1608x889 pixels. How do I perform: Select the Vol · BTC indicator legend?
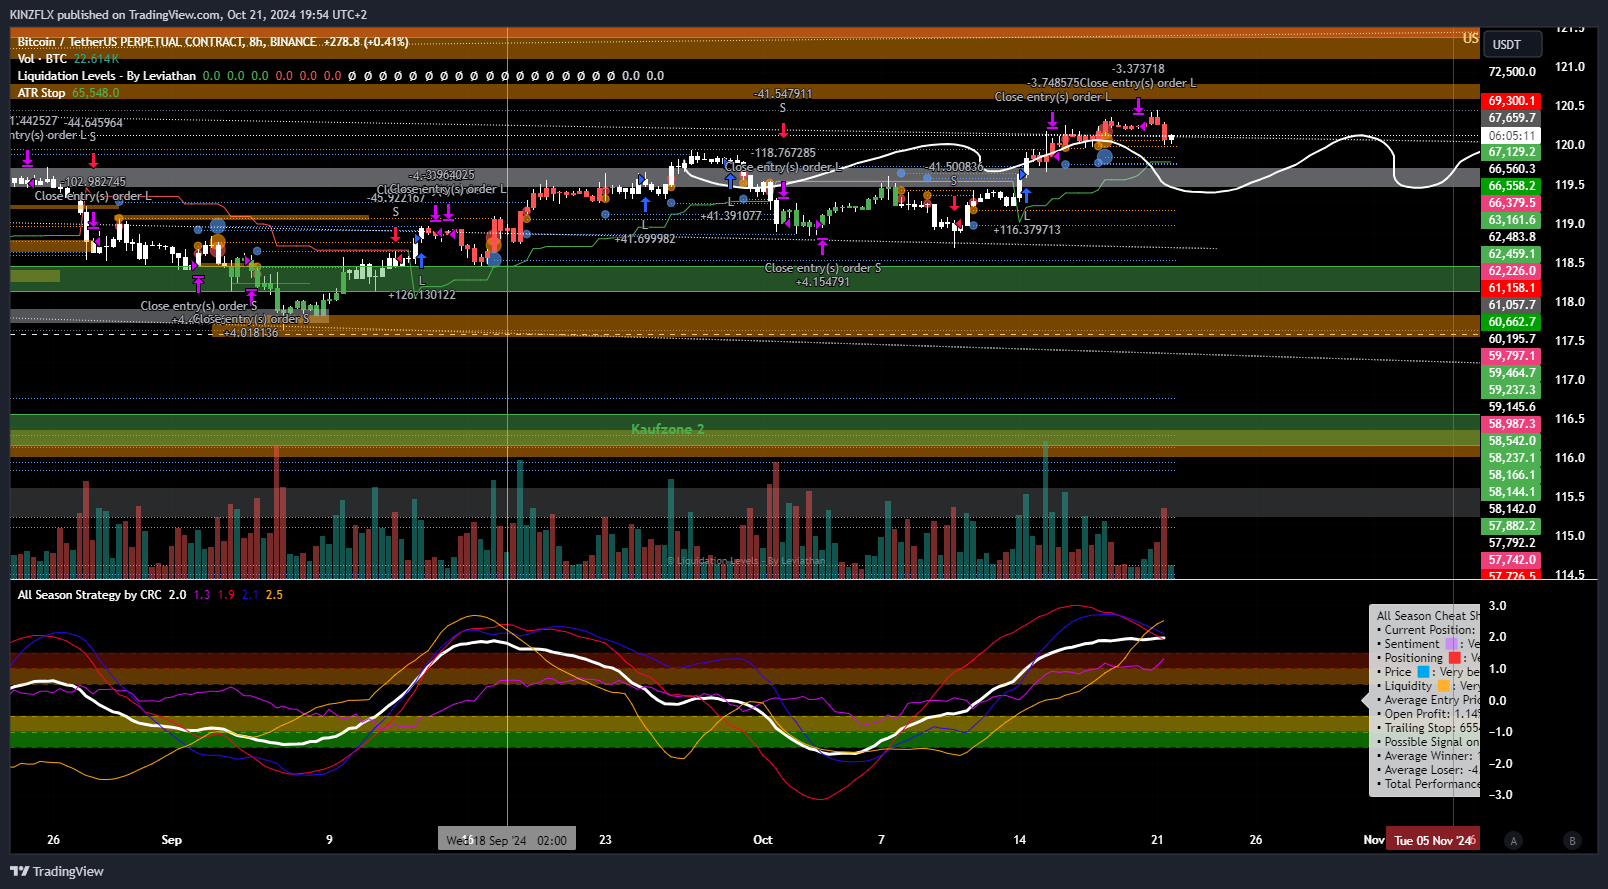pos(42,59)
